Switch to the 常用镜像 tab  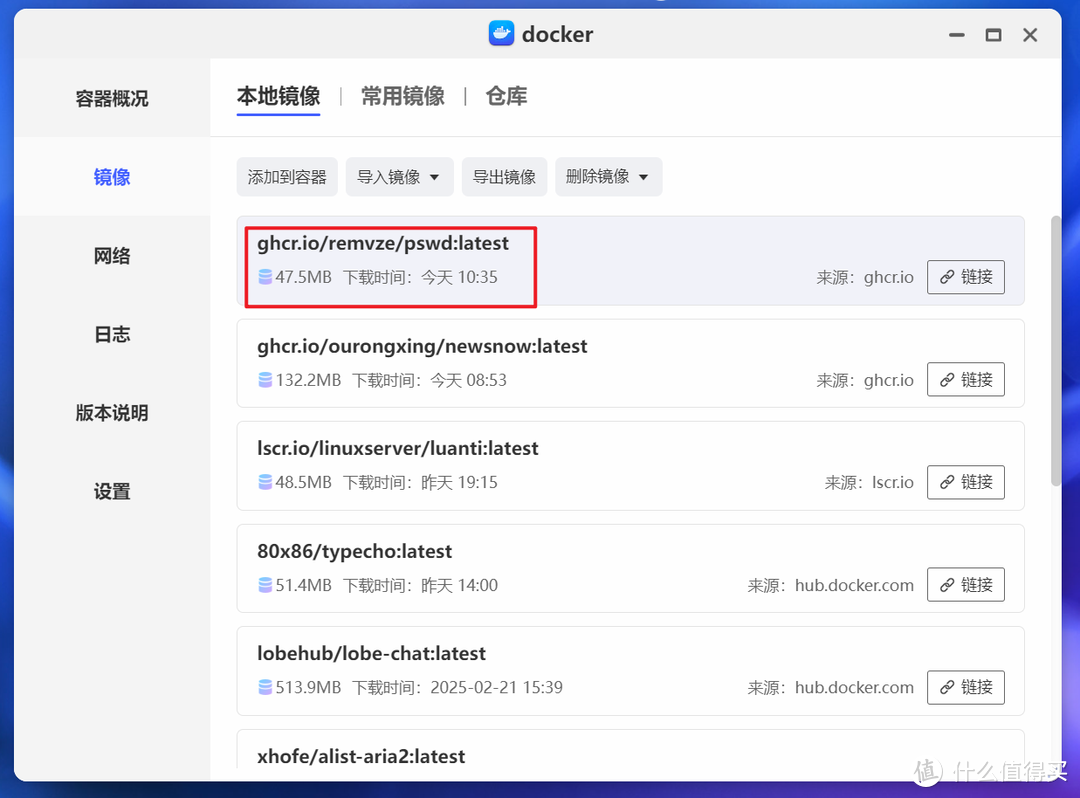coord(402,96)
